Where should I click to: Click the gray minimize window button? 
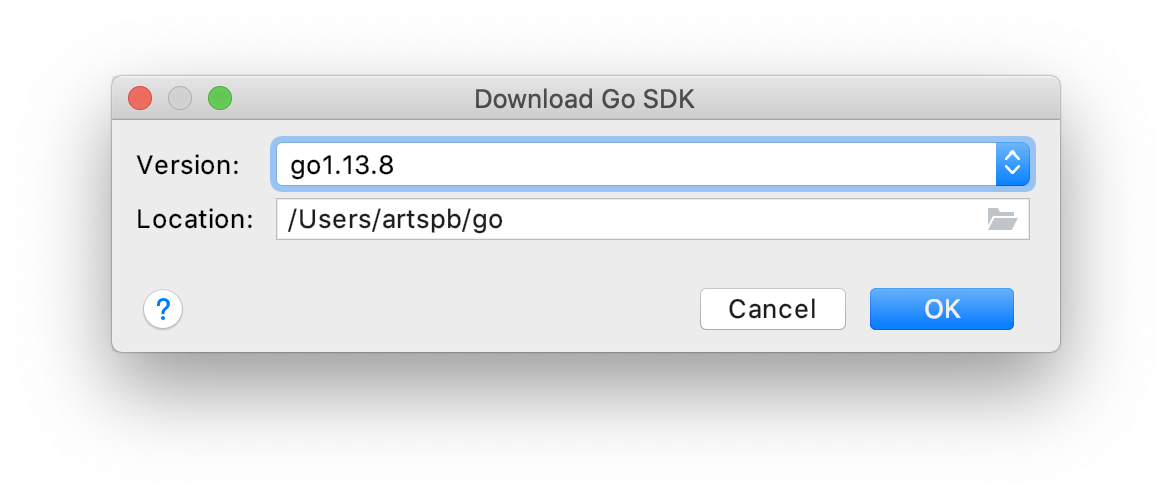coord(180,98)
